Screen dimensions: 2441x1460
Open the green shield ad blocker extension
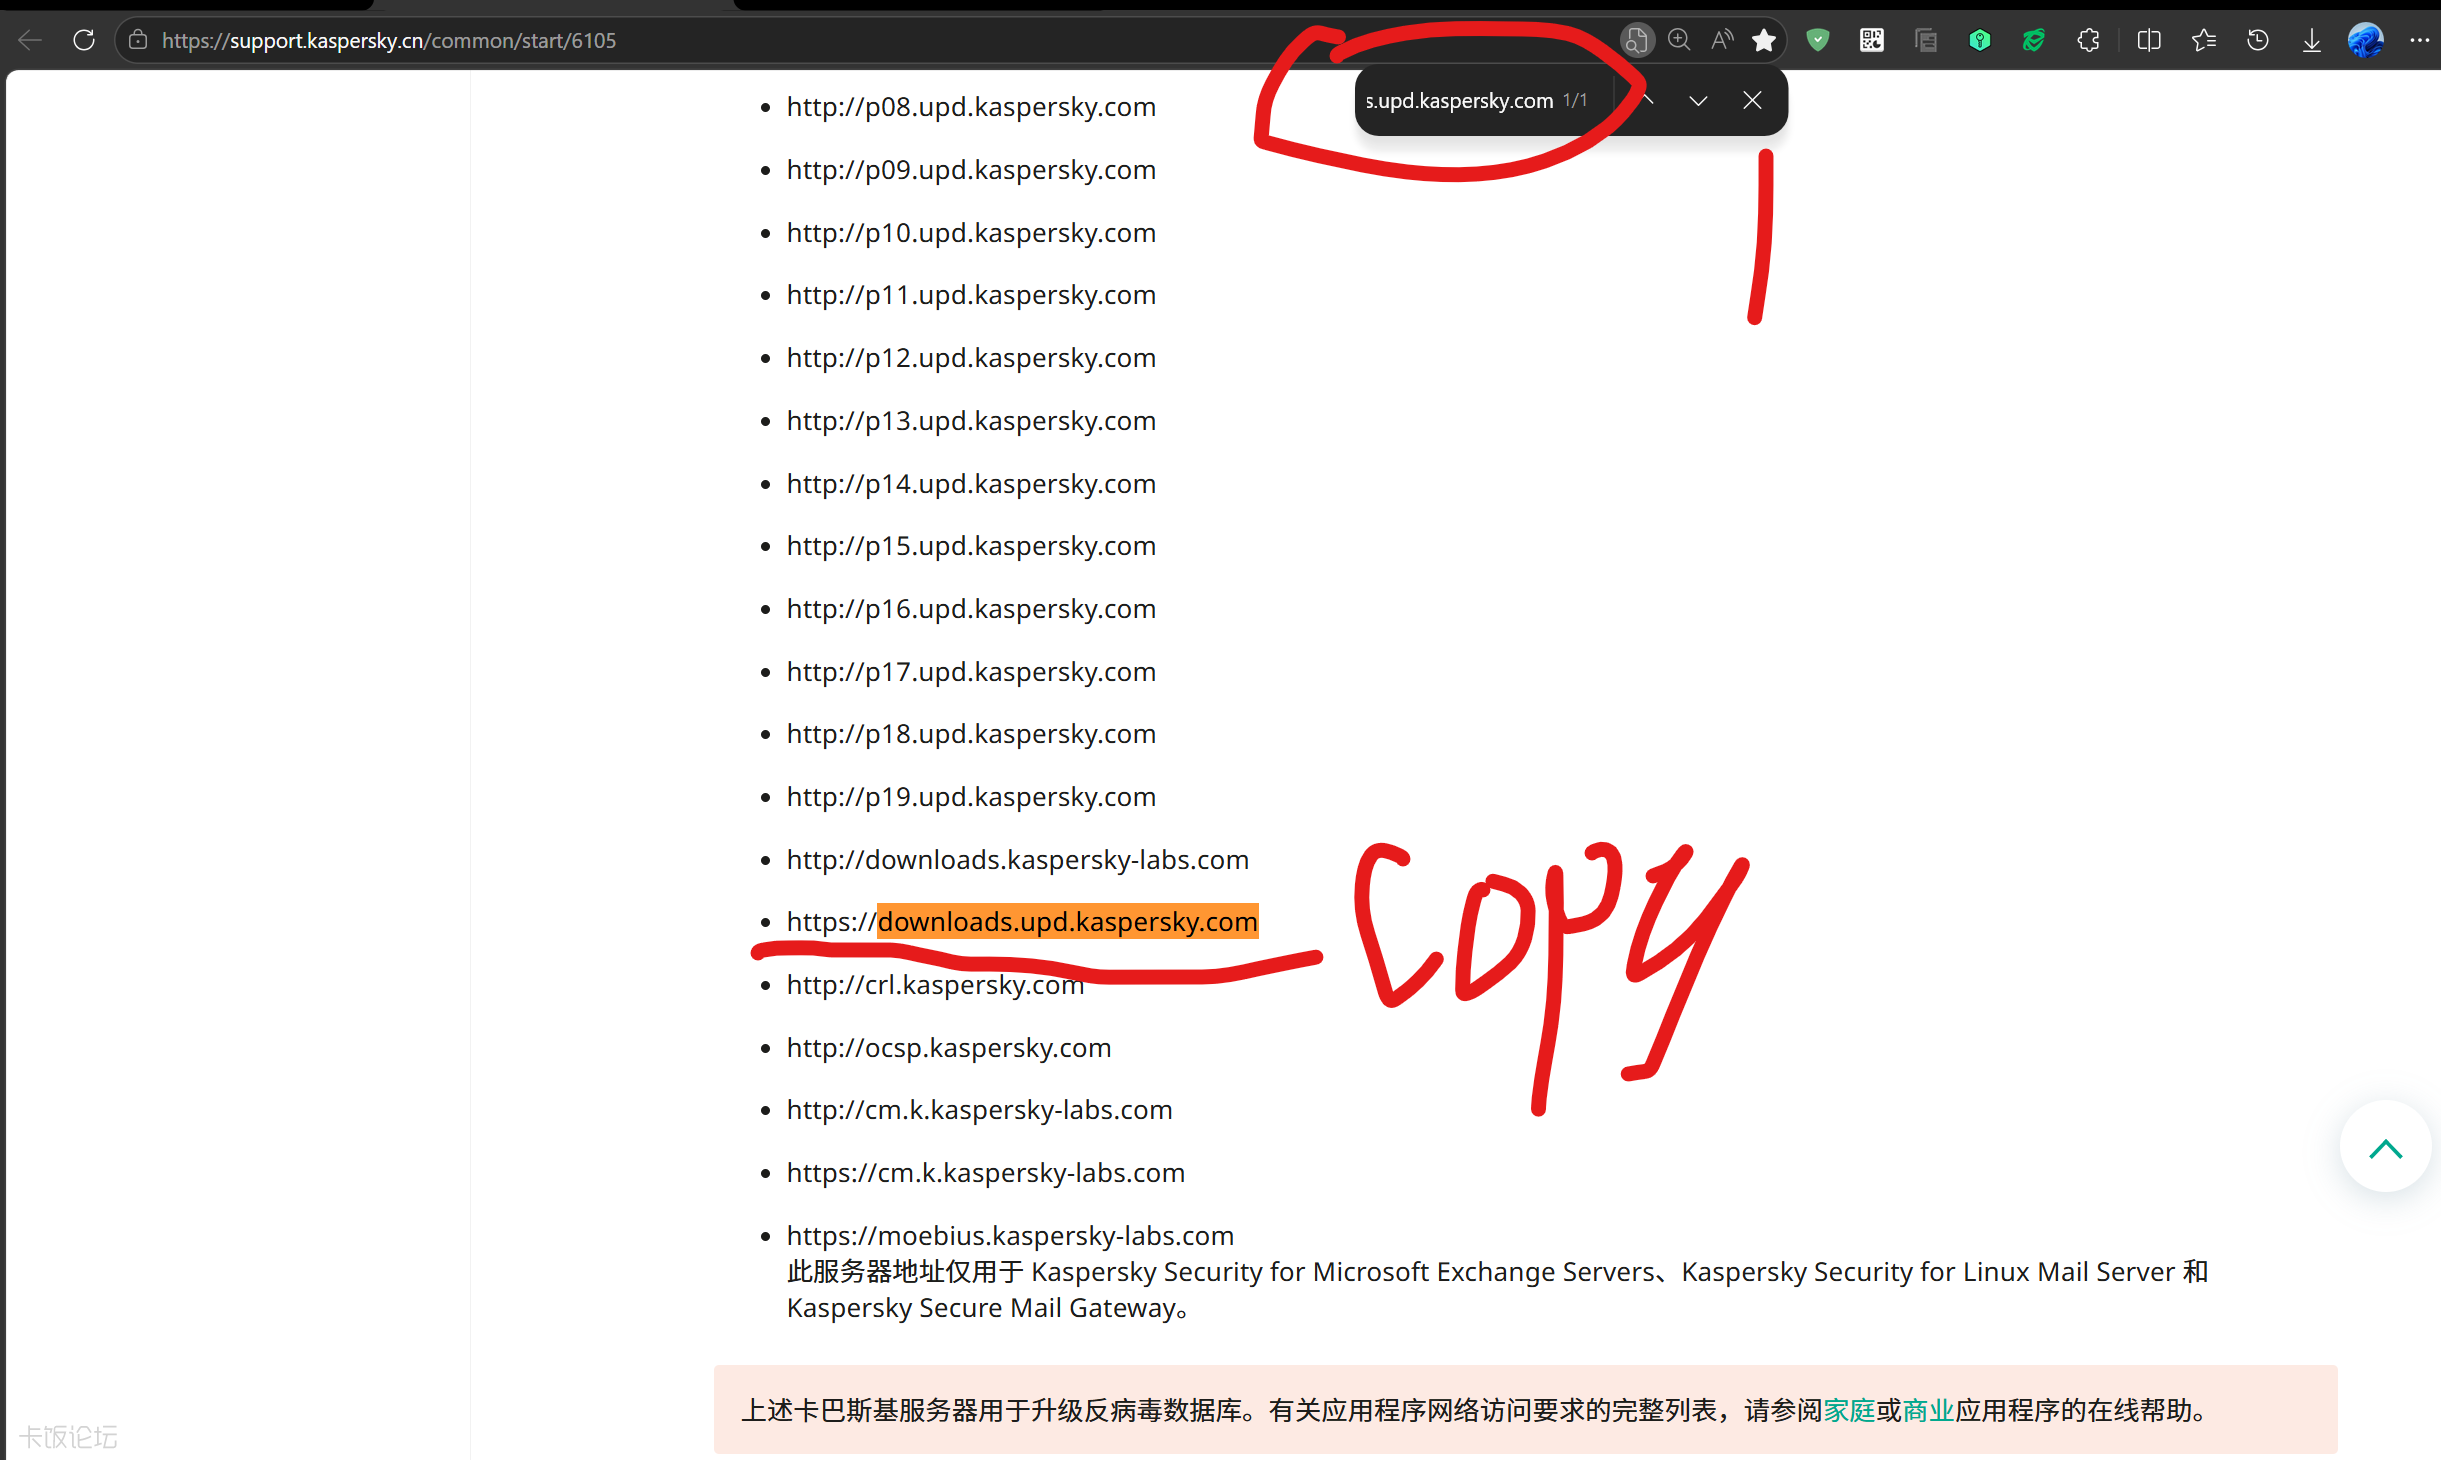coord(1818,41)
